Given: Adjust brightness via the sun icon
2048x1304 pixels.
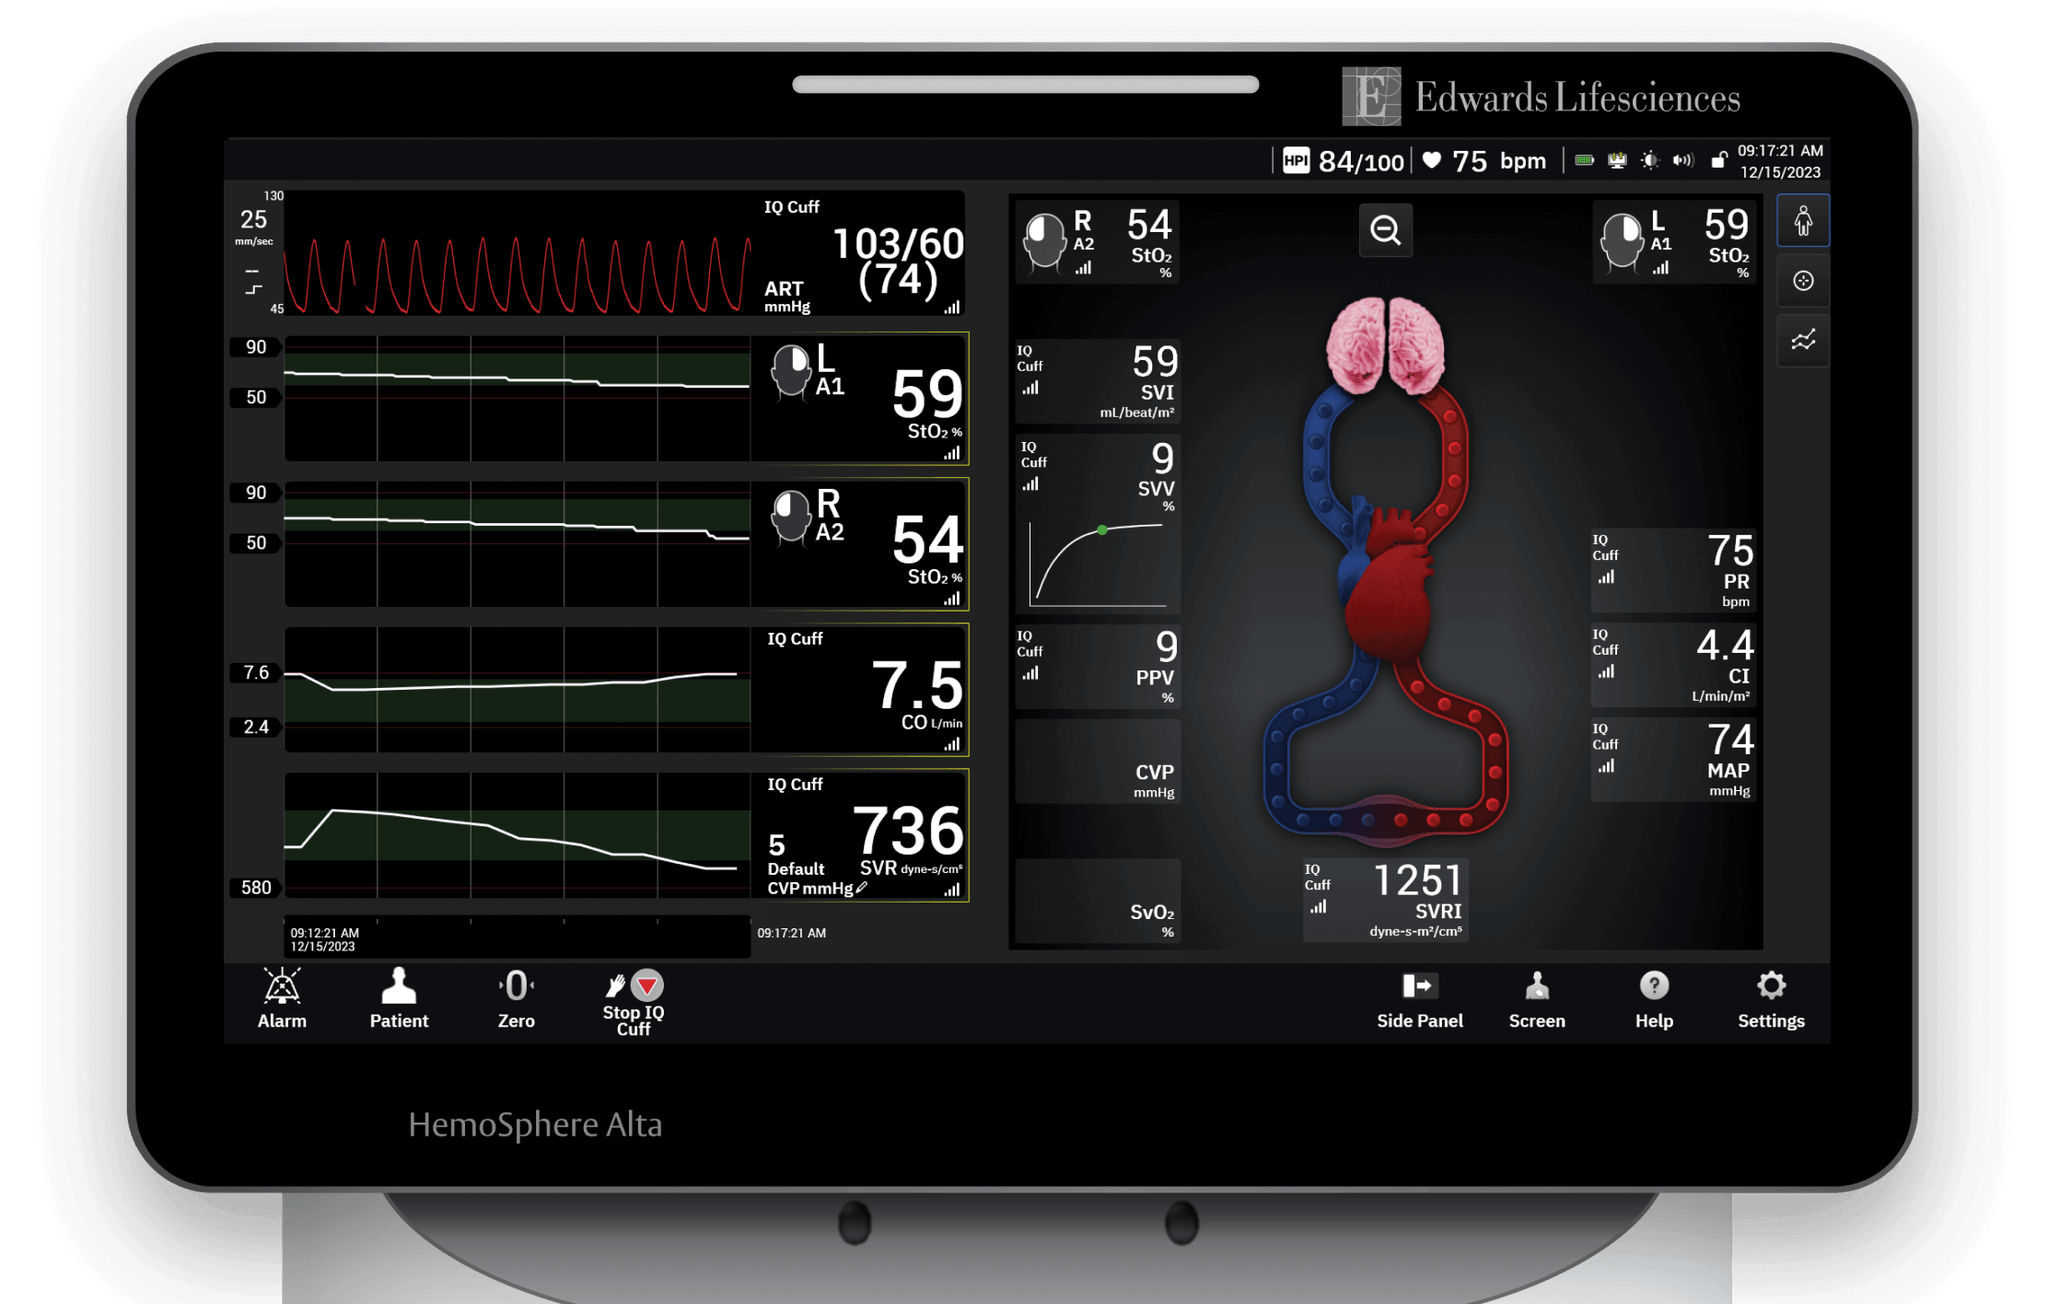Looking at the screenshot, I should (1650, 160).
